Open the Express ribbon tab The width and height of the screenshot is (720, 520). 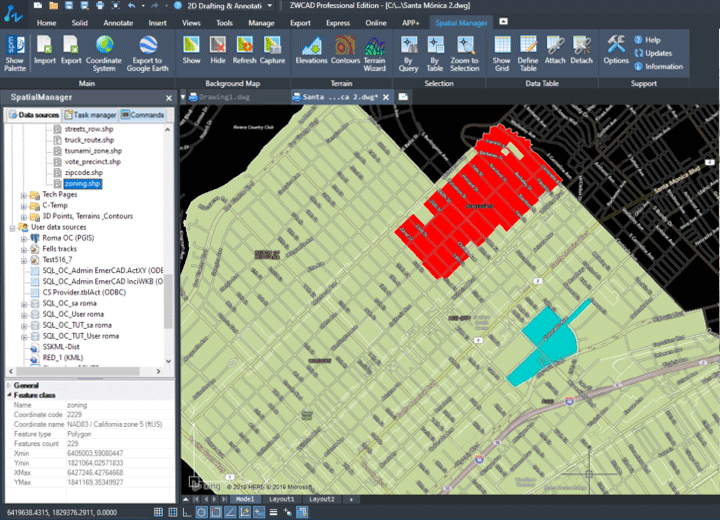click(x=338, y=23)
